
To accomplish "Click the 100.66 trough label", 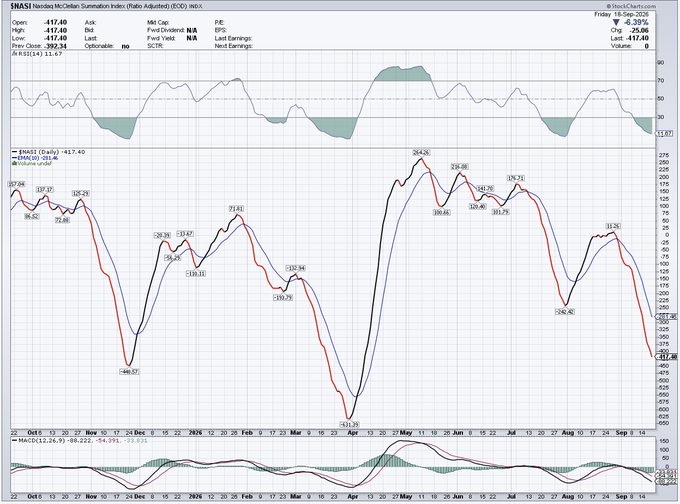I will pos(441,213).
